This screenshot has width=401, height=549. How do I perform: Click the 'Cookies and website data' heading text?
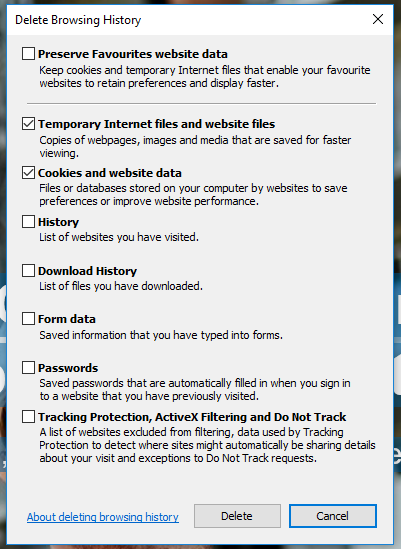110,173
